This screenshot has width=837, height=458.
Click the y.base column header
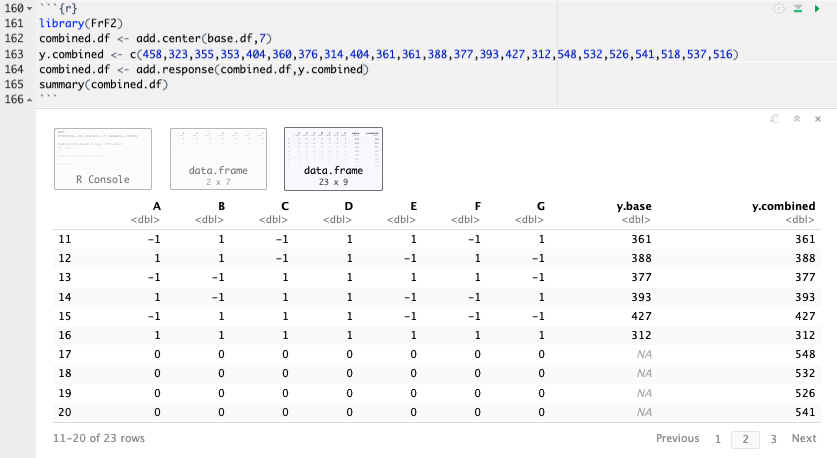click(634, 206)
